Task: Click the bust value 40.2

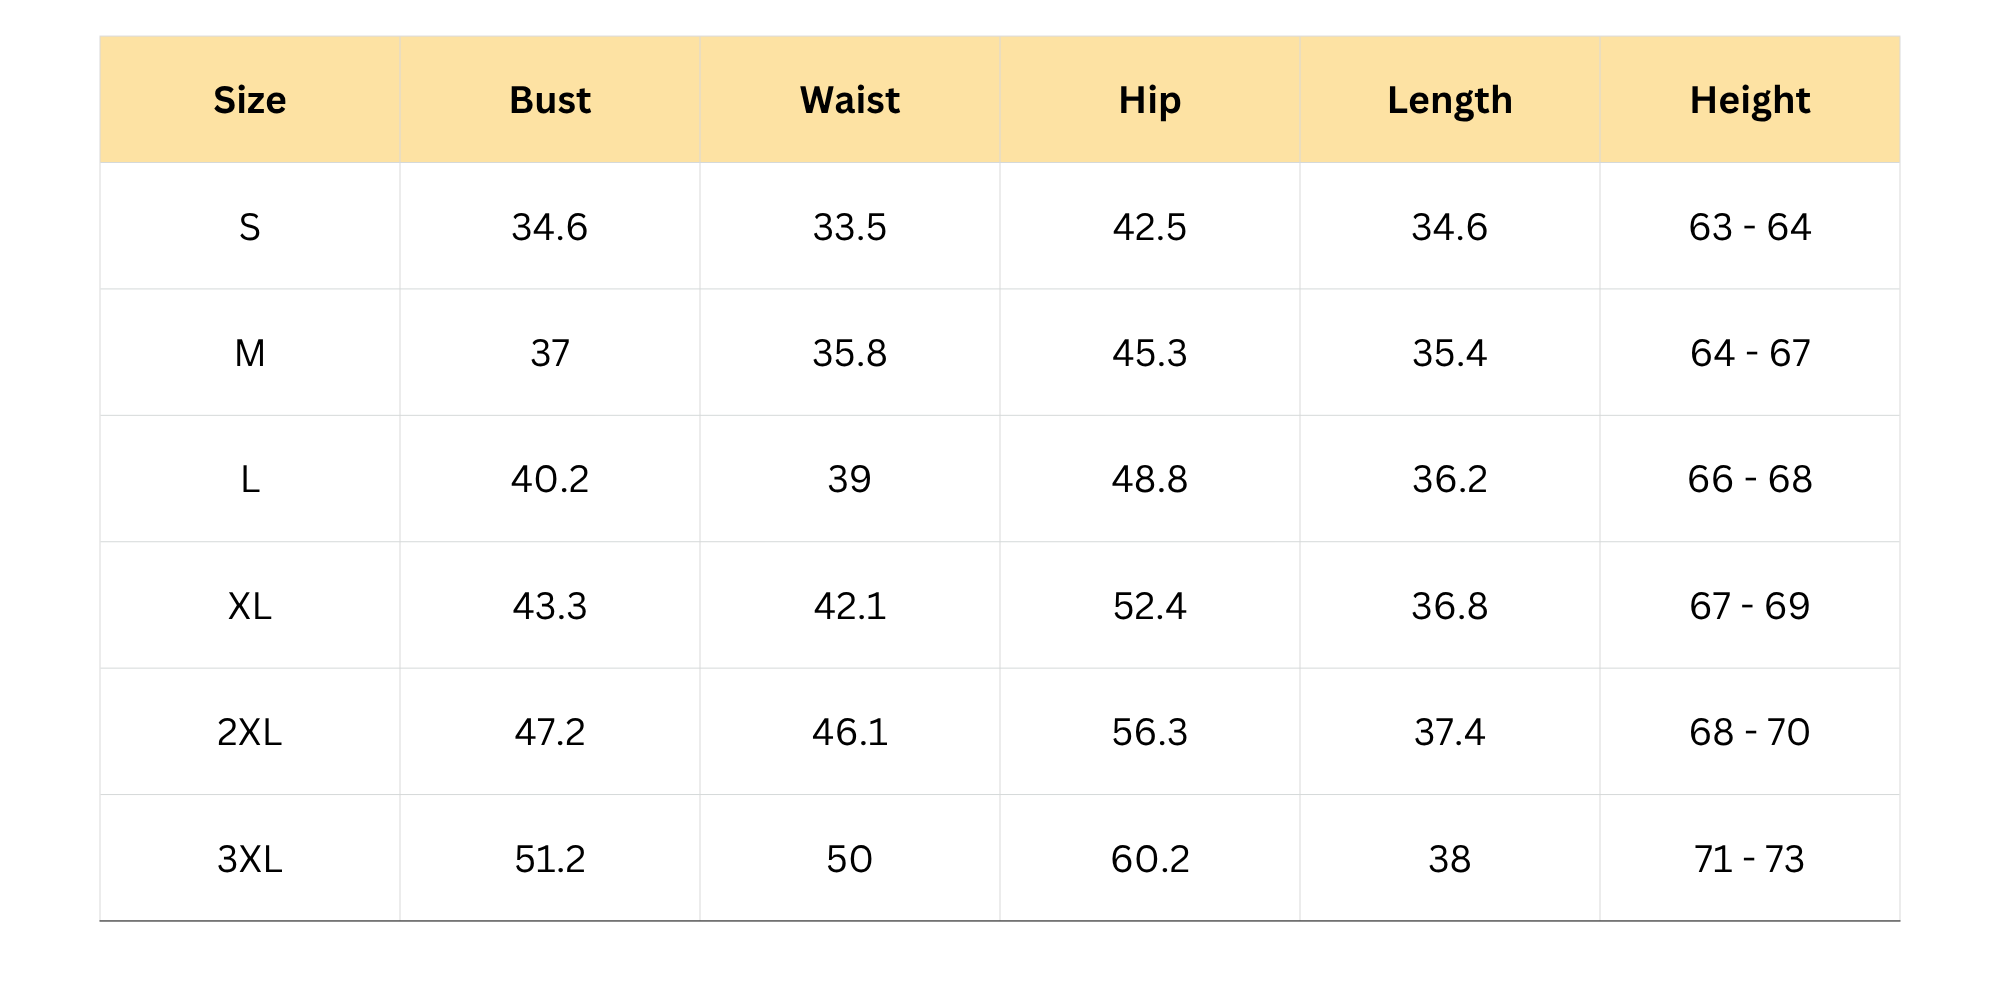Action: [x=550, y=479]
